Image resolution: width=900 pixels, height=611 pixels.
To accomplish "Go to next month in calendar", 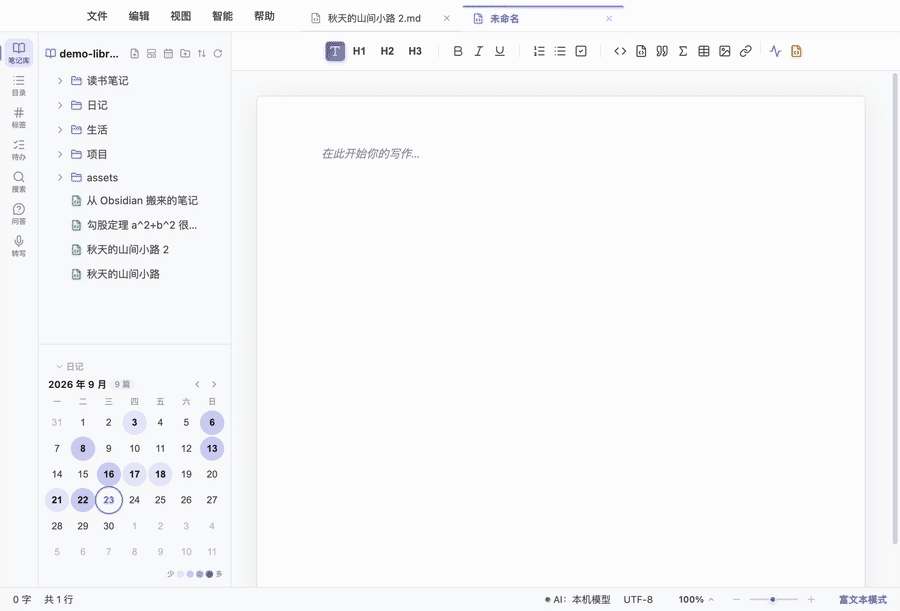I will click(x=214, y=384).
